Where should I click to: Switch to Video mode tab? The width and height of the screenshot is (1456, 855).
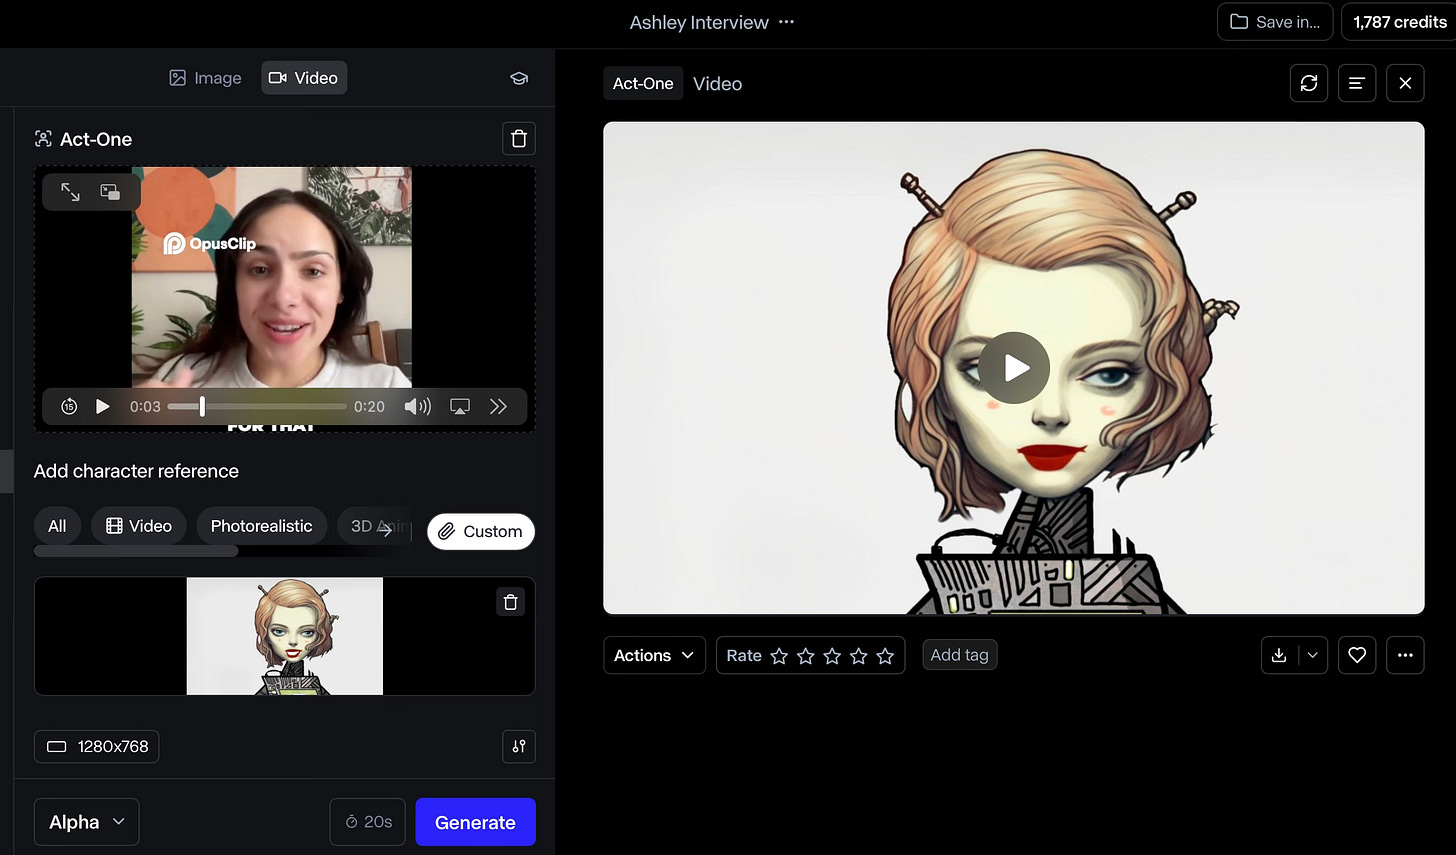pyautogui.click(x=304, y=78)
